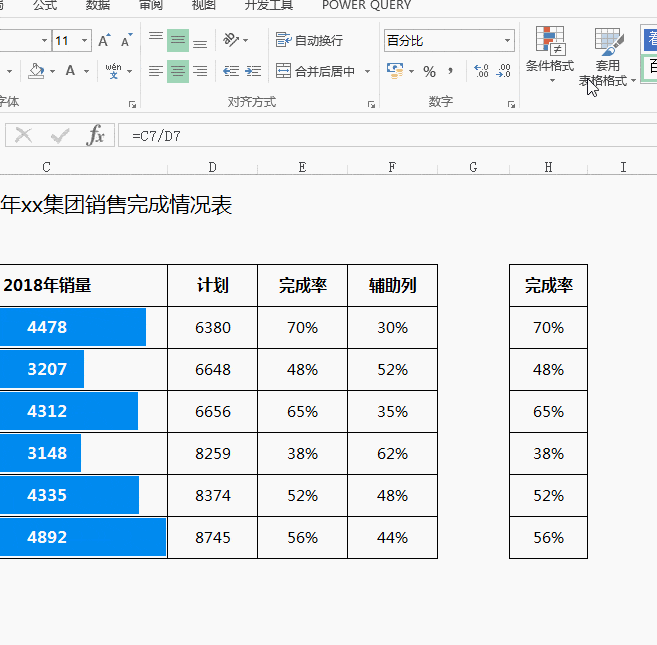Switch to the 数据 ribbon tab

click(98, 5)
